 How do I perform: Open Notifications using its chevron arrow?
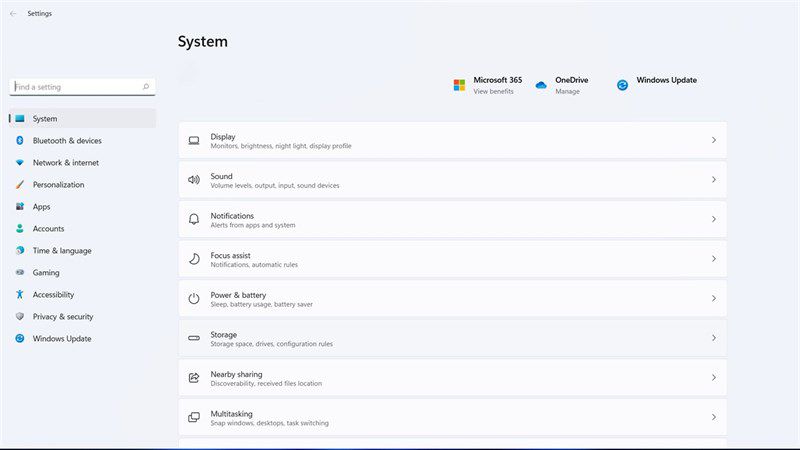(x=714, y=219)
